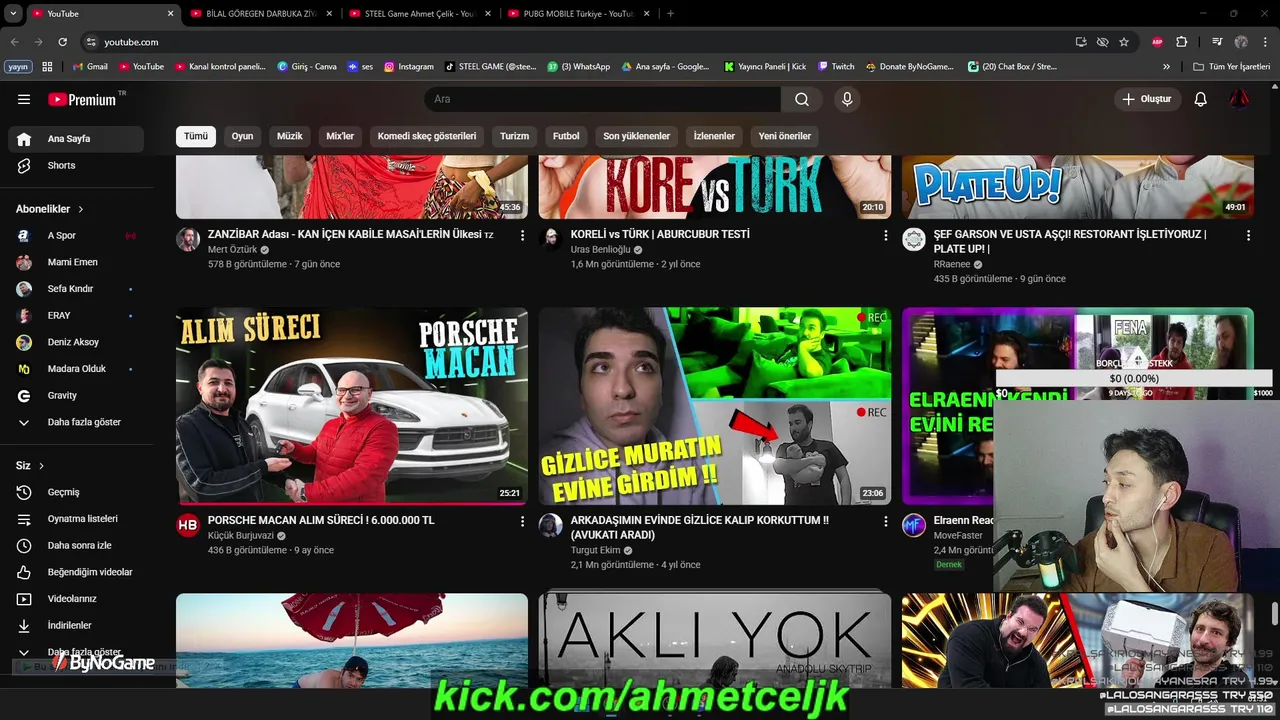Open options menu for ARKADAŞIMIN EVİNDE video
Screen dimensions: 1280x720
click(x=885, y=521)
